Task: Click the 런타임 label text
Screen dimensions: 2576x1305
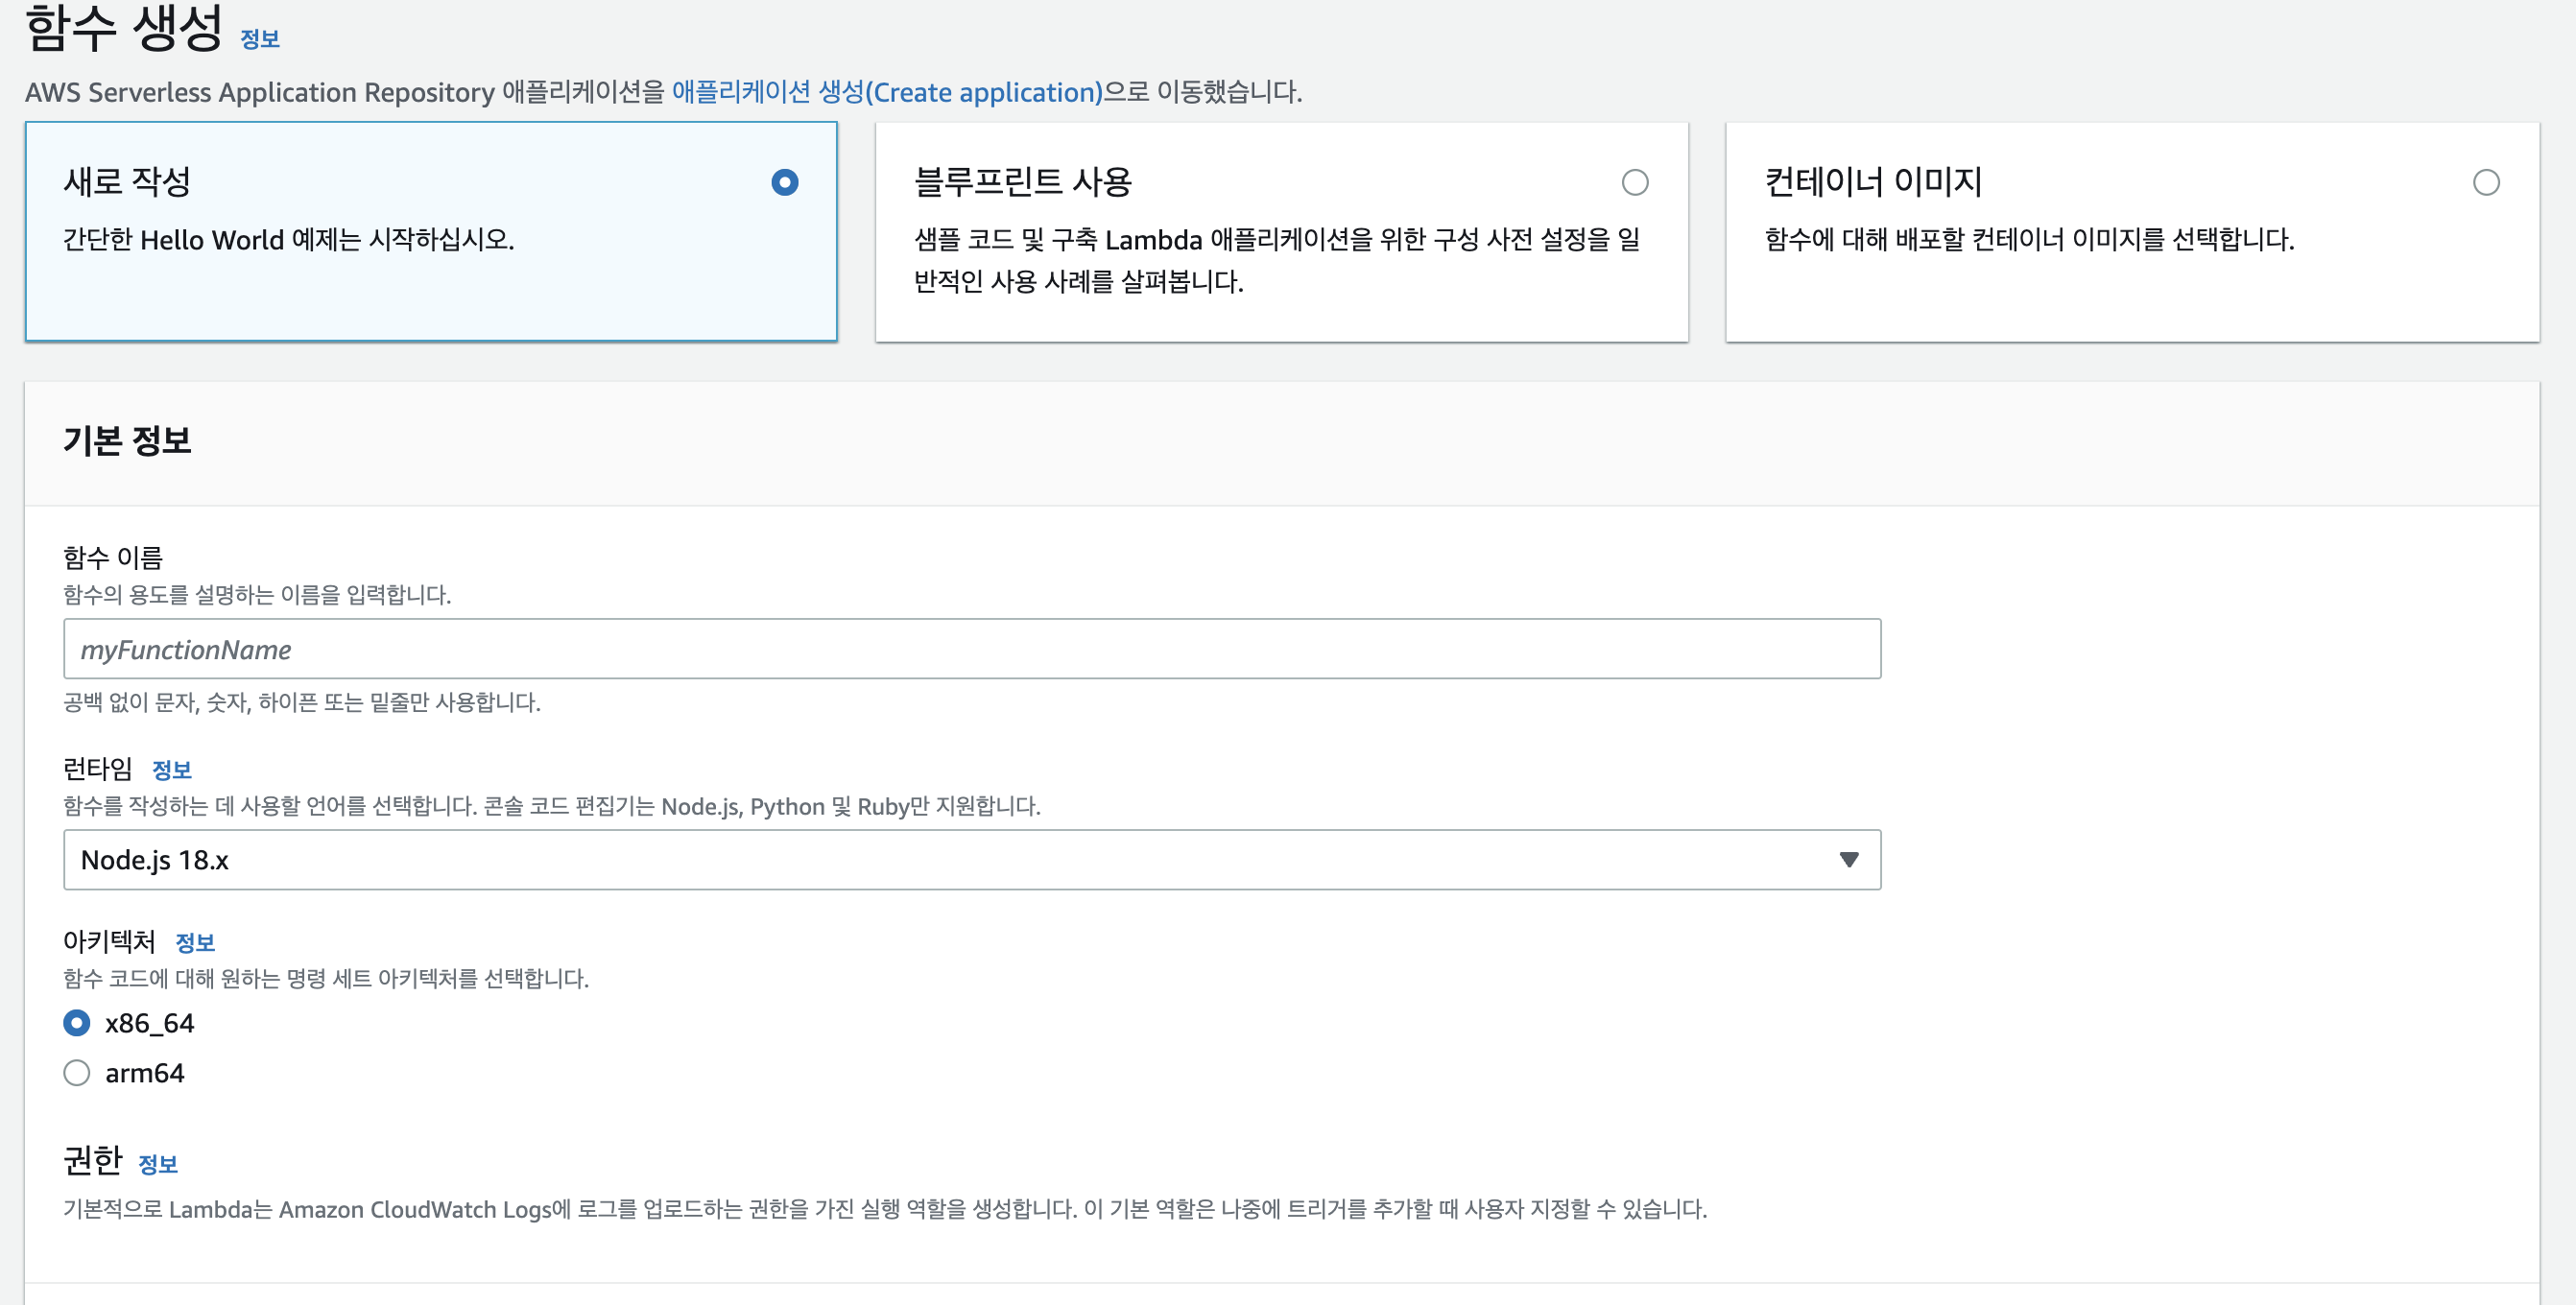Action: pos(98,769)
